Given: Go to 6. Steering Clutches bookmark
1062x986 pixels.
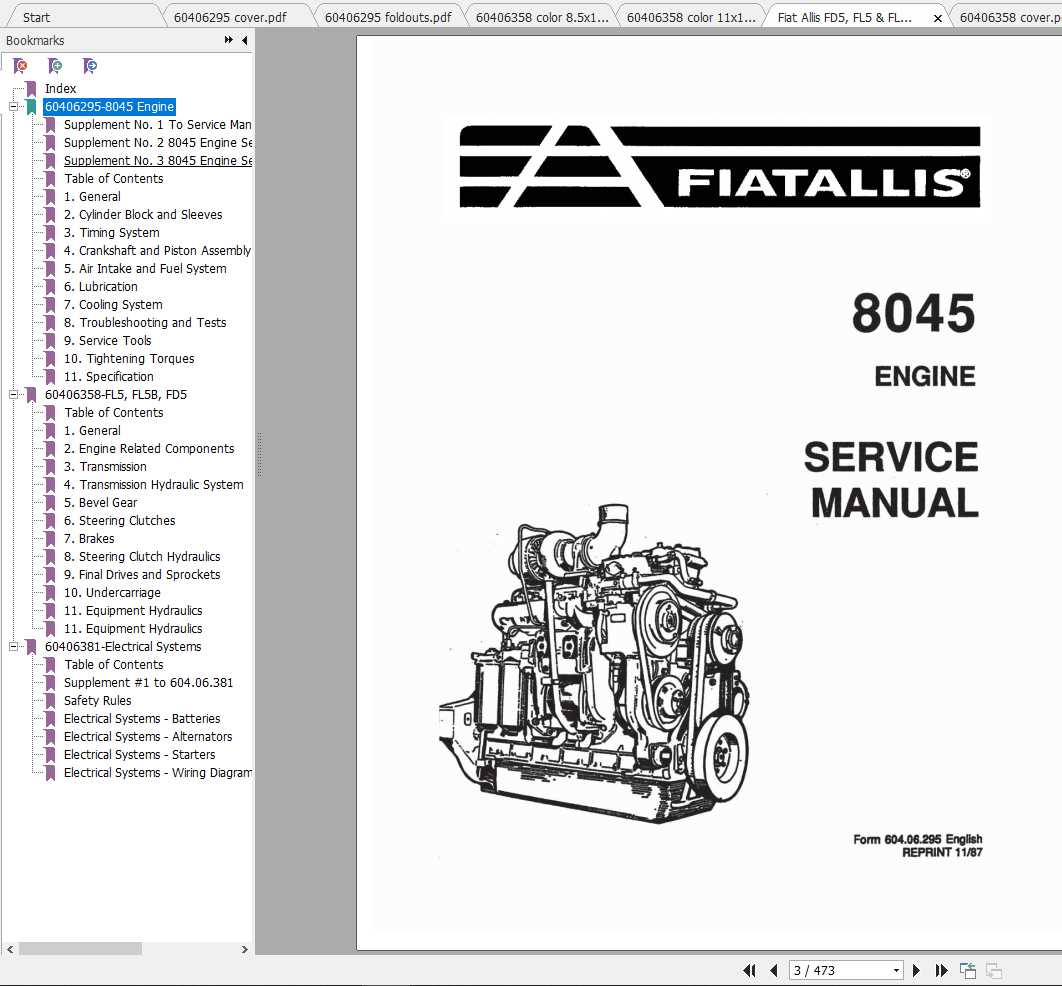Looking at the screenshot, I should (x=119, y=520).
